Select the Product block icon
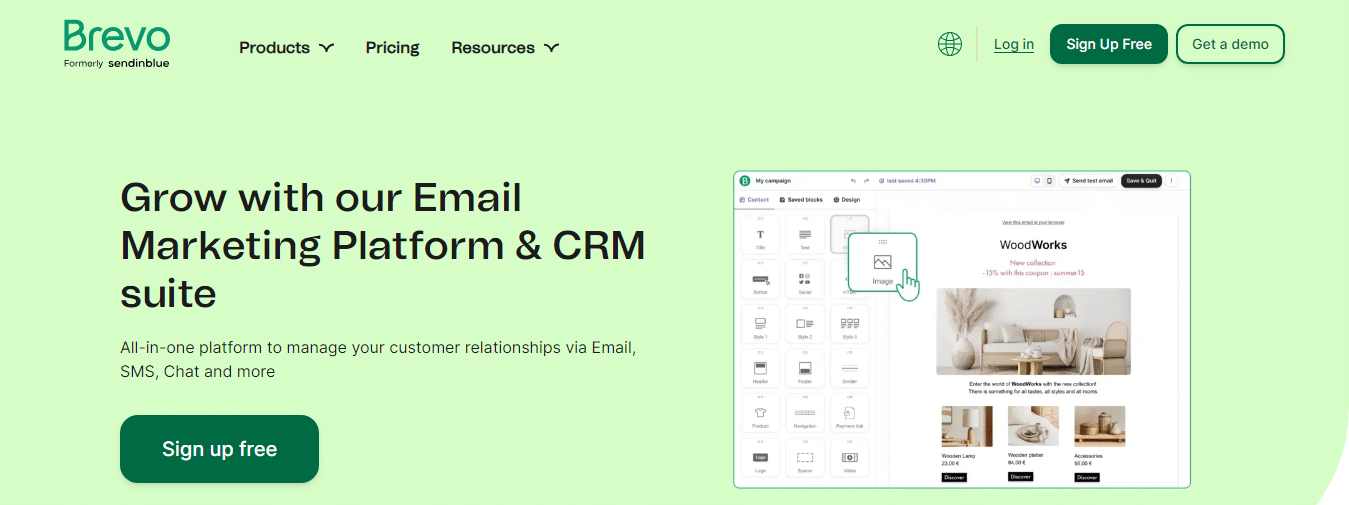1349x505 pixels. (760, 413)
